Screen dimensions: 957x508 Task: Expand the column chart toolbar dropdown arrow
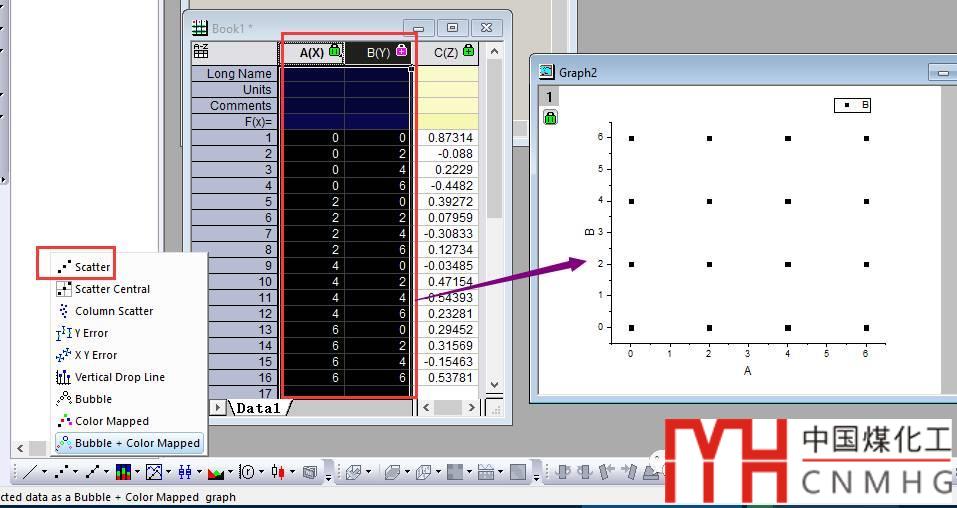[138, 472]
